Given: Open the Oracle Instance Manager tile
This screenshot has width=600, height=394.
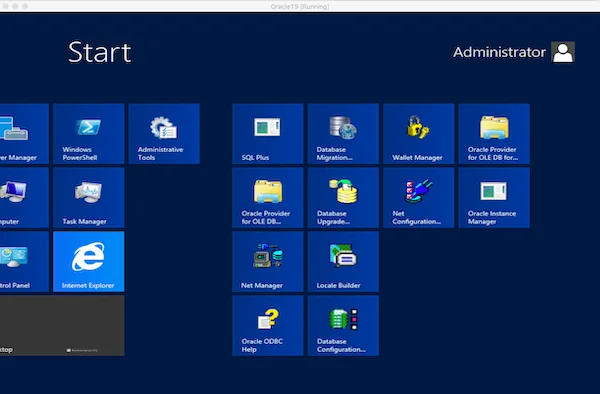Looking at the screenshot, I should coord(494,197).
